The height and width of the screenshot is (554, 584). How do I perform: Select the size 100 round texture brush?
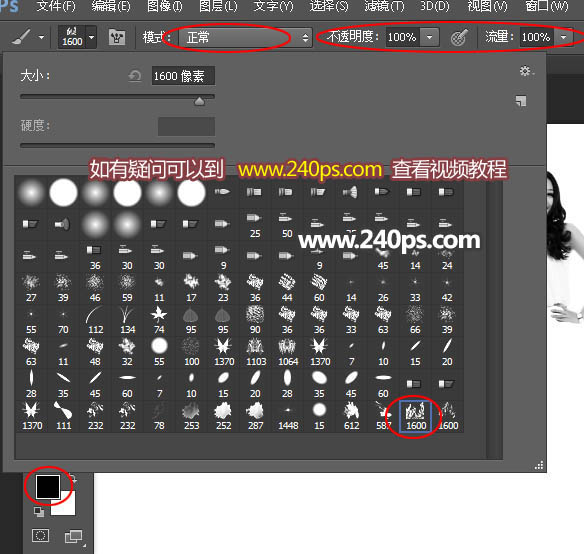tap(191, 353)
